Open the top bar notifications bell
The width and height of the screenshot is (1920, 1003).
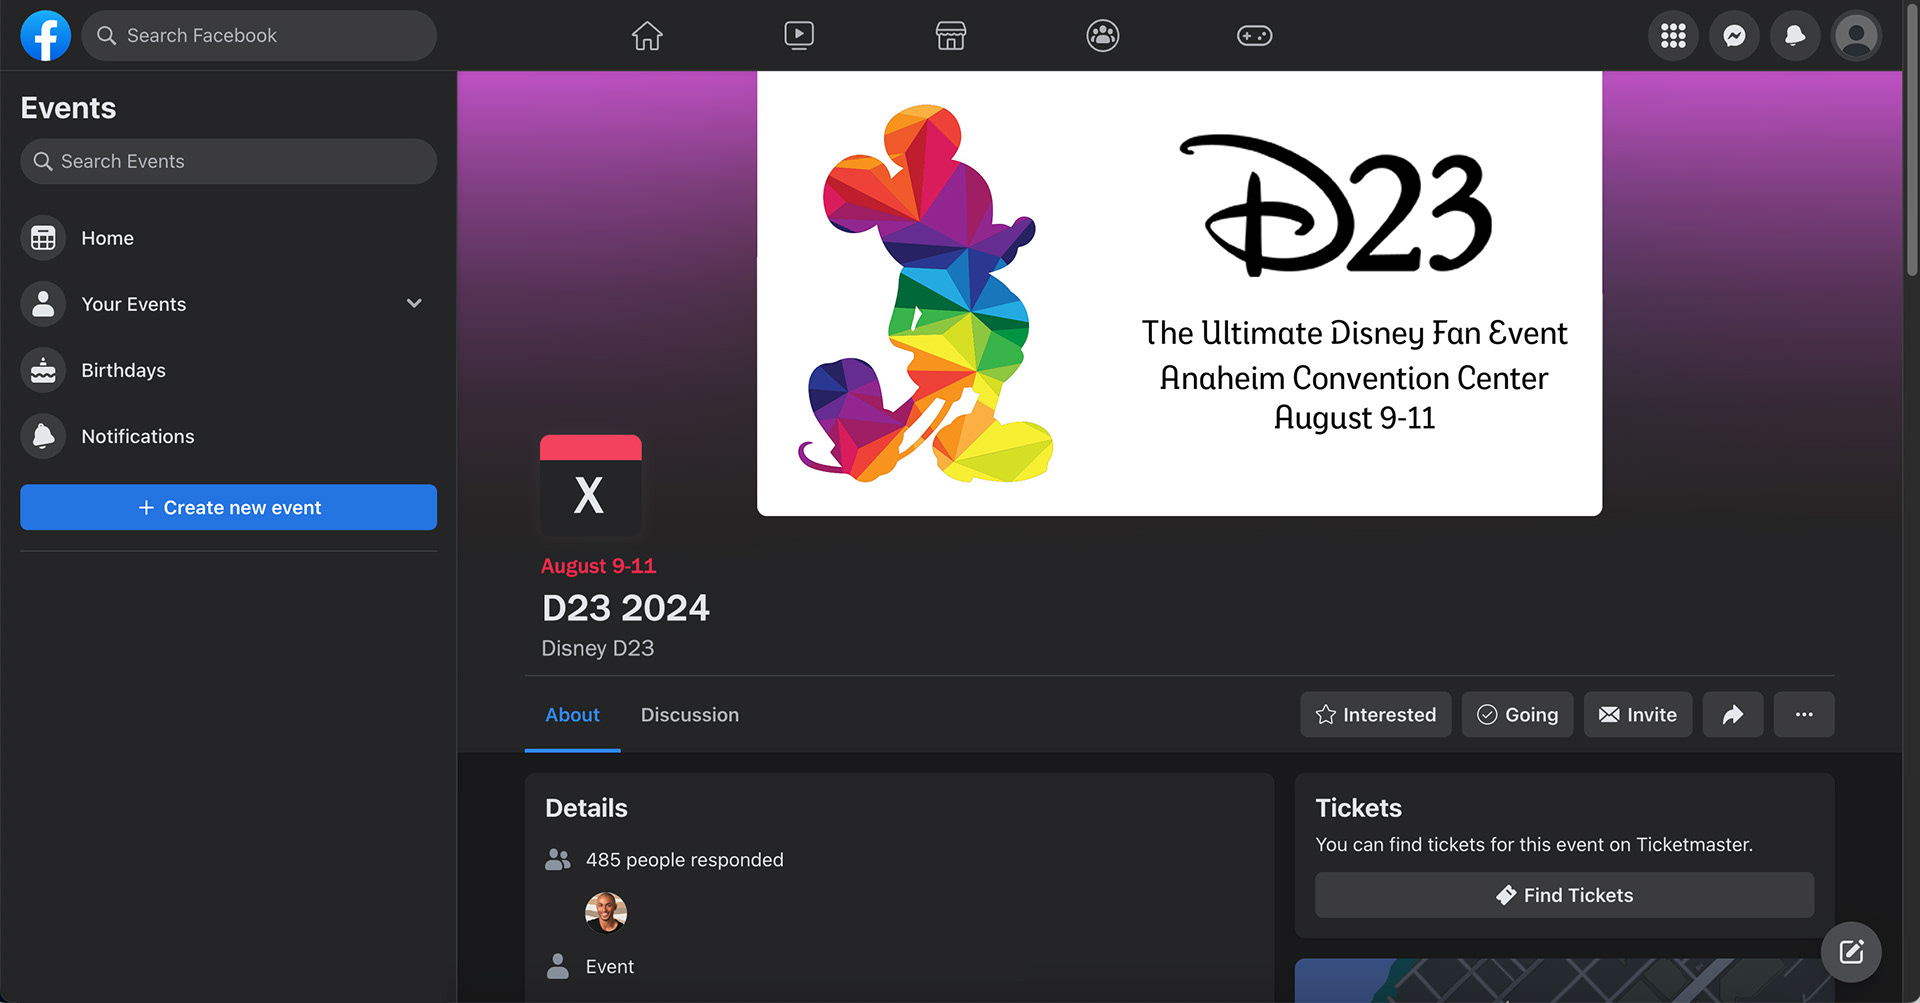tap(1795, 36)
